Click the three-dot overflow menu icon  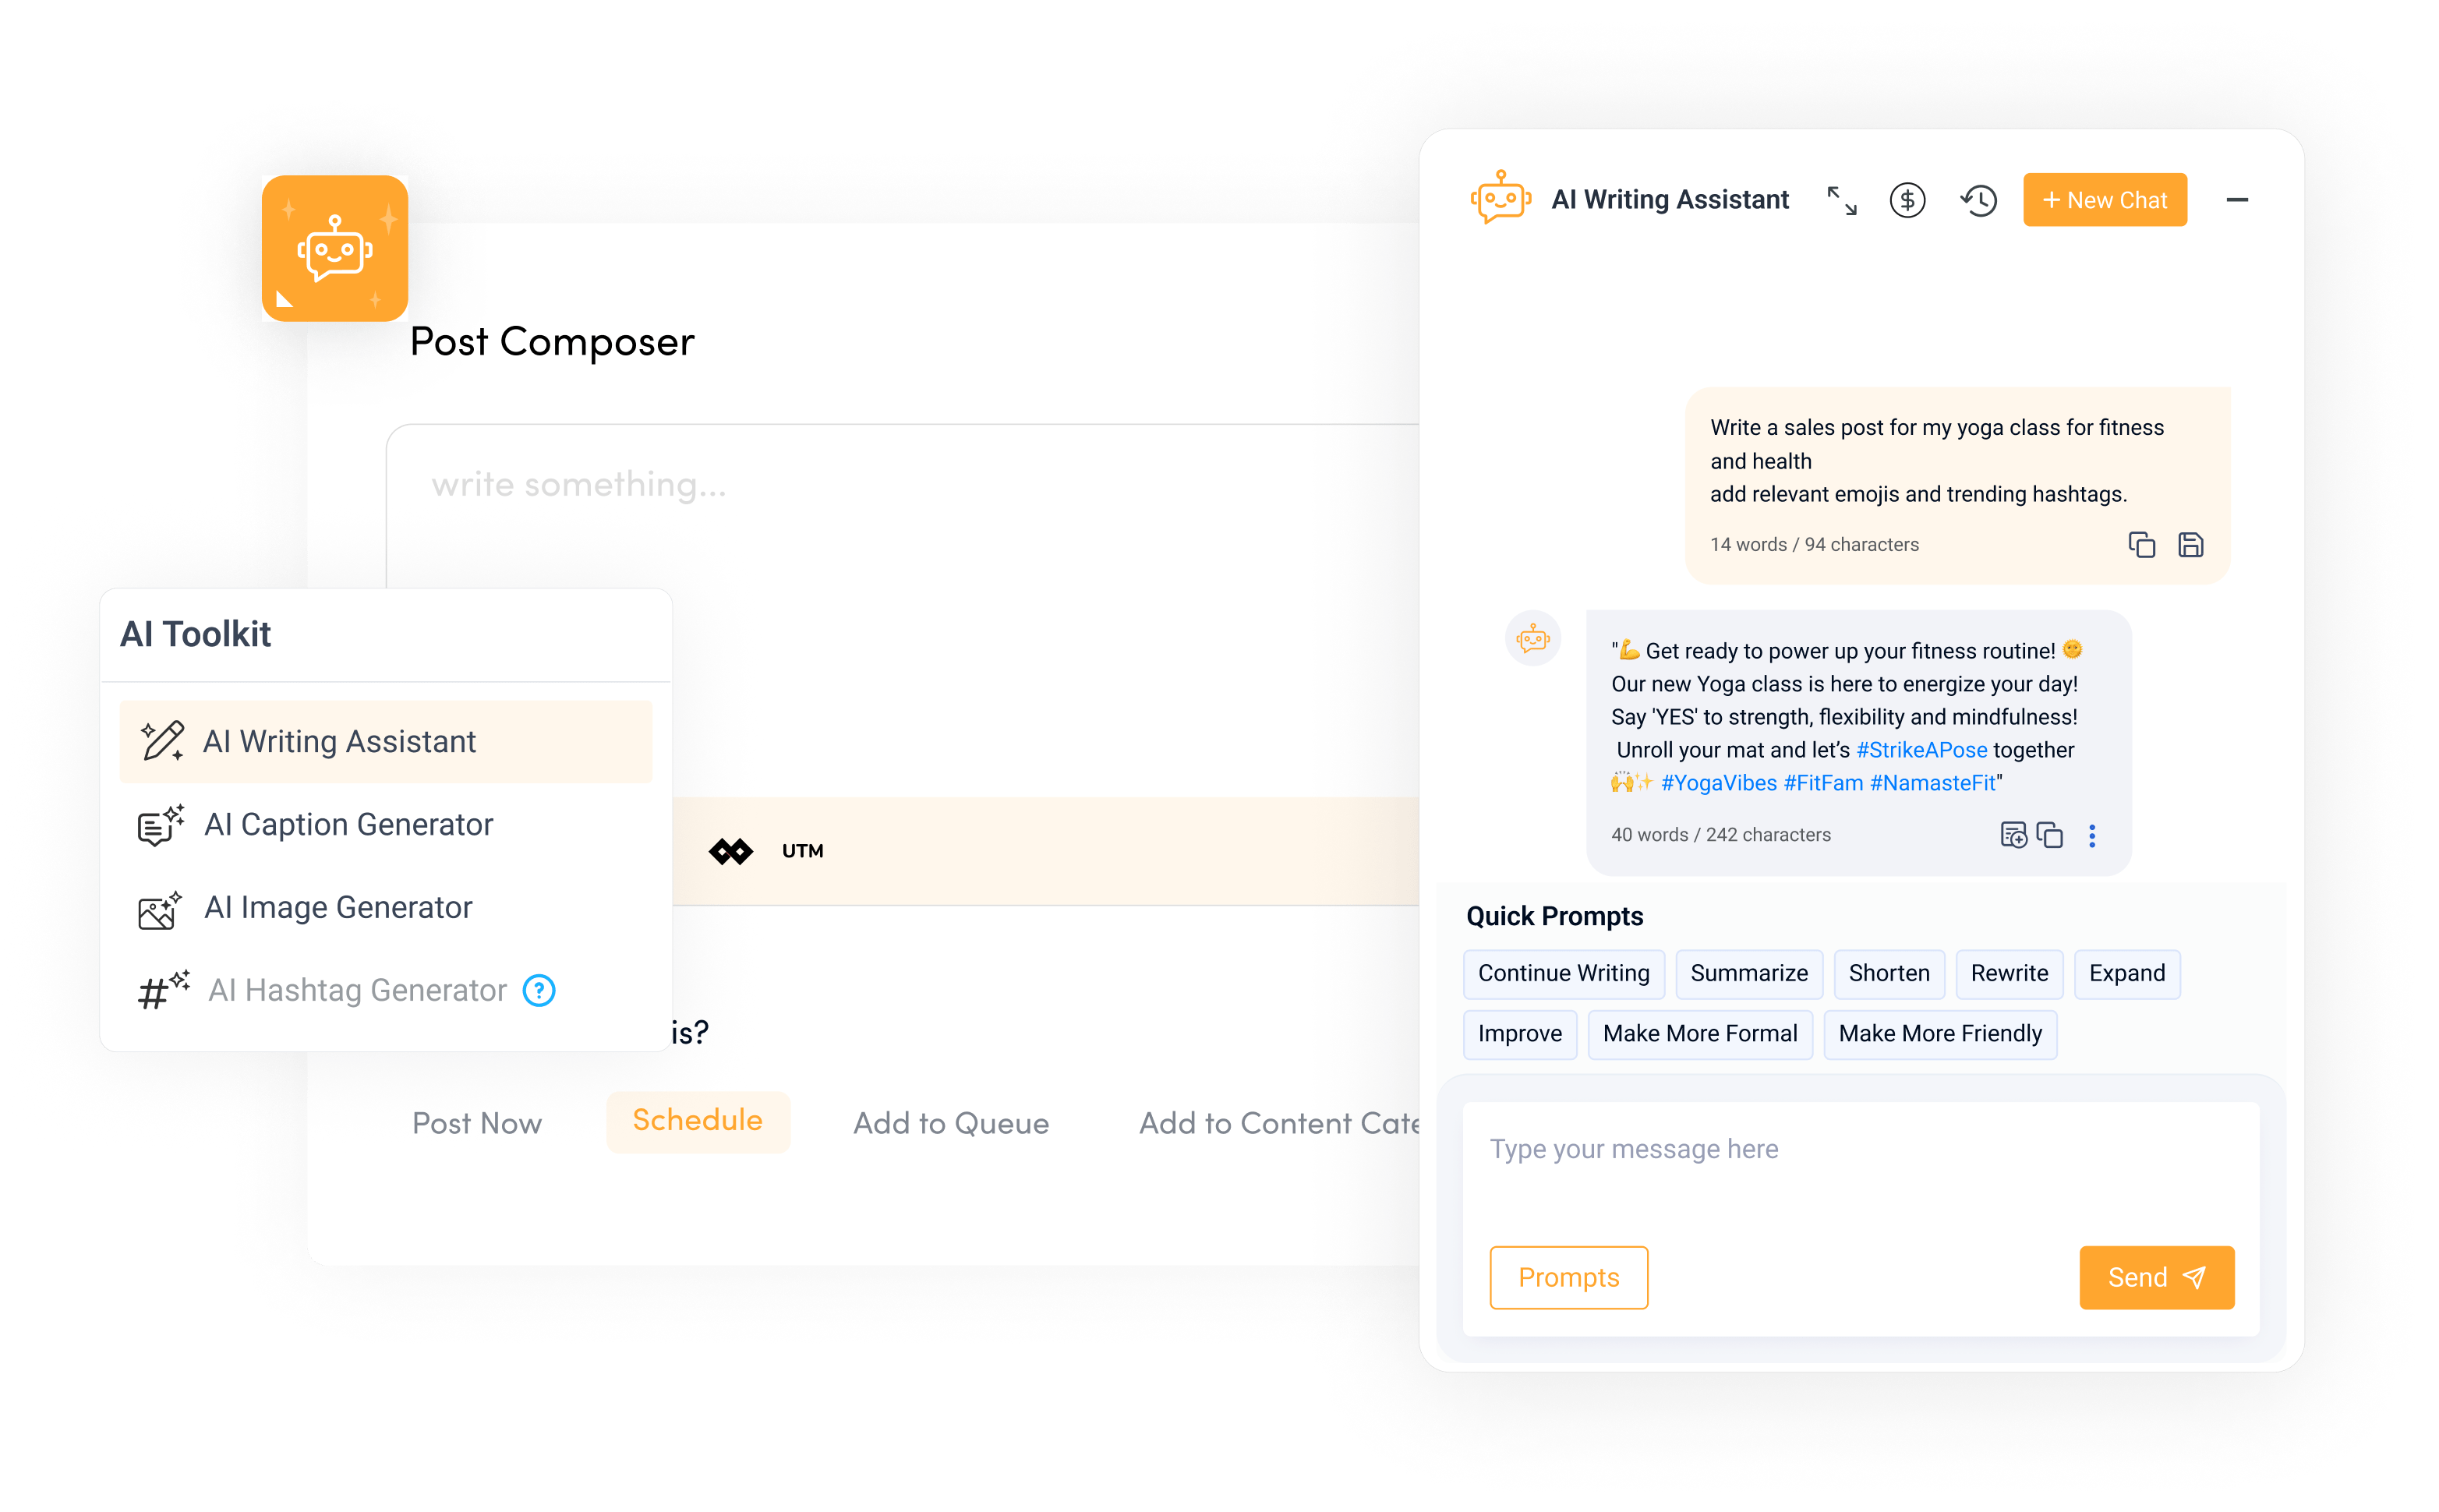(x=2091, y=836)
